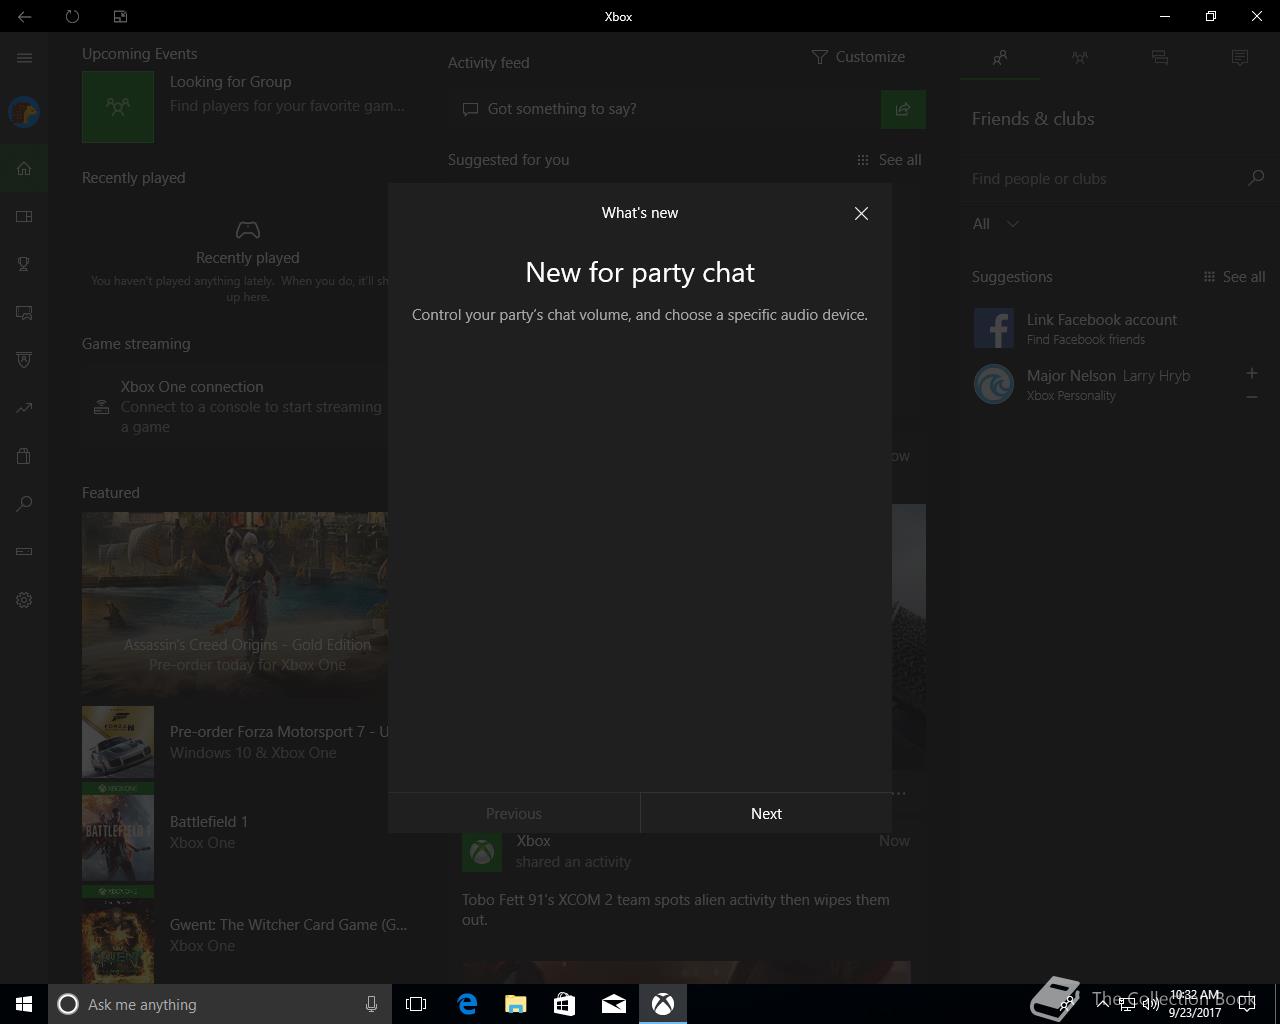This screenshot has width=1280, height=1024.
Task: Open Microsoft Store bag icon in sidebar
Action: 24,456
